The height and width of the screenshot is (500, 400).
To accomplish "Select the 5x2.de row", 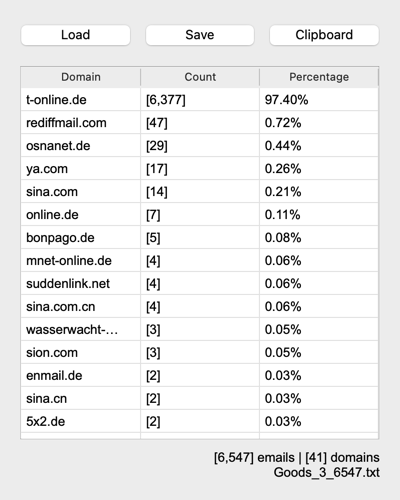I will coord(200,422).
